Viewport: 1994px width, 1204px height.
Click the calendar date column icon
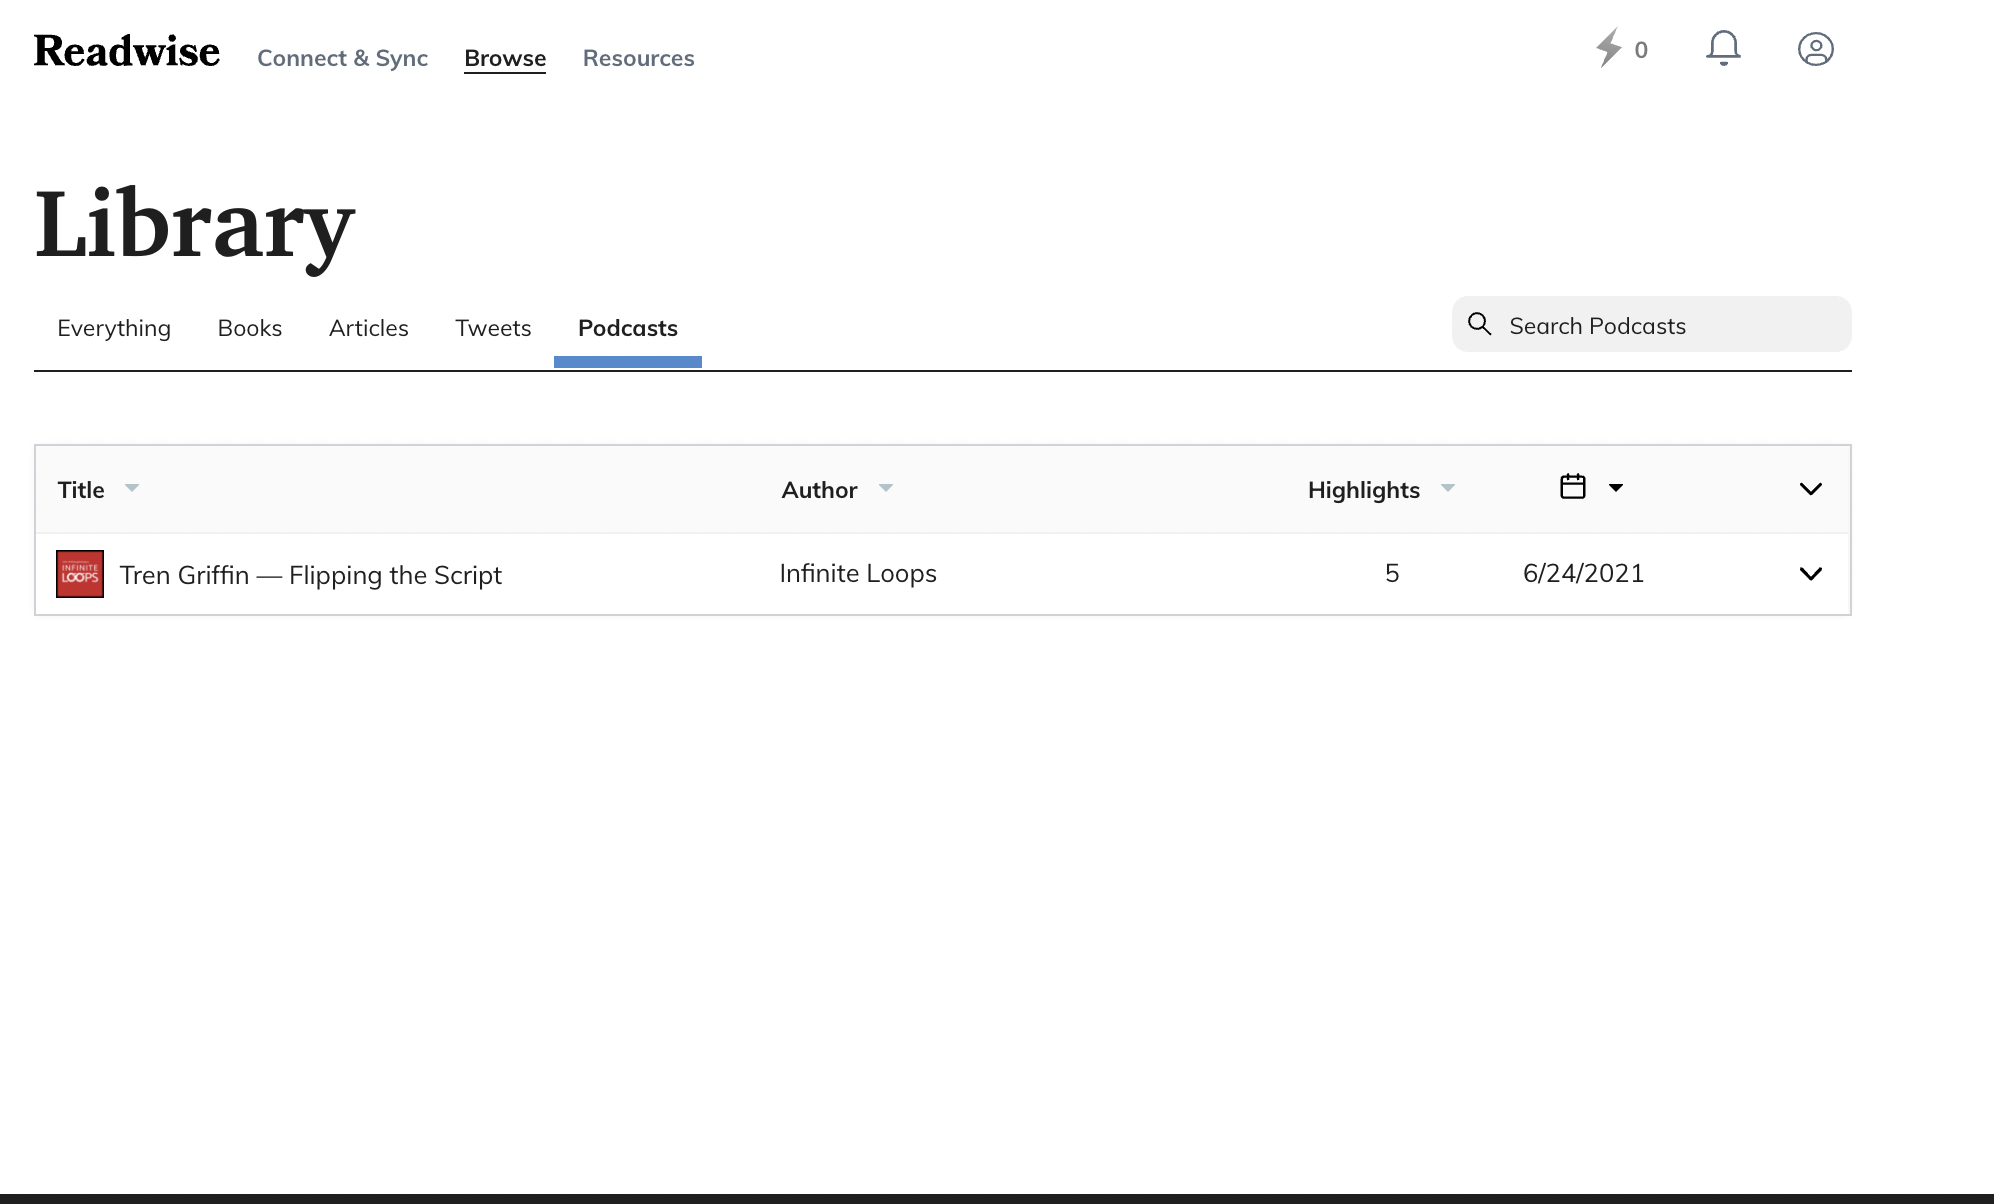pyautogui.click(x=1573, y=487)
